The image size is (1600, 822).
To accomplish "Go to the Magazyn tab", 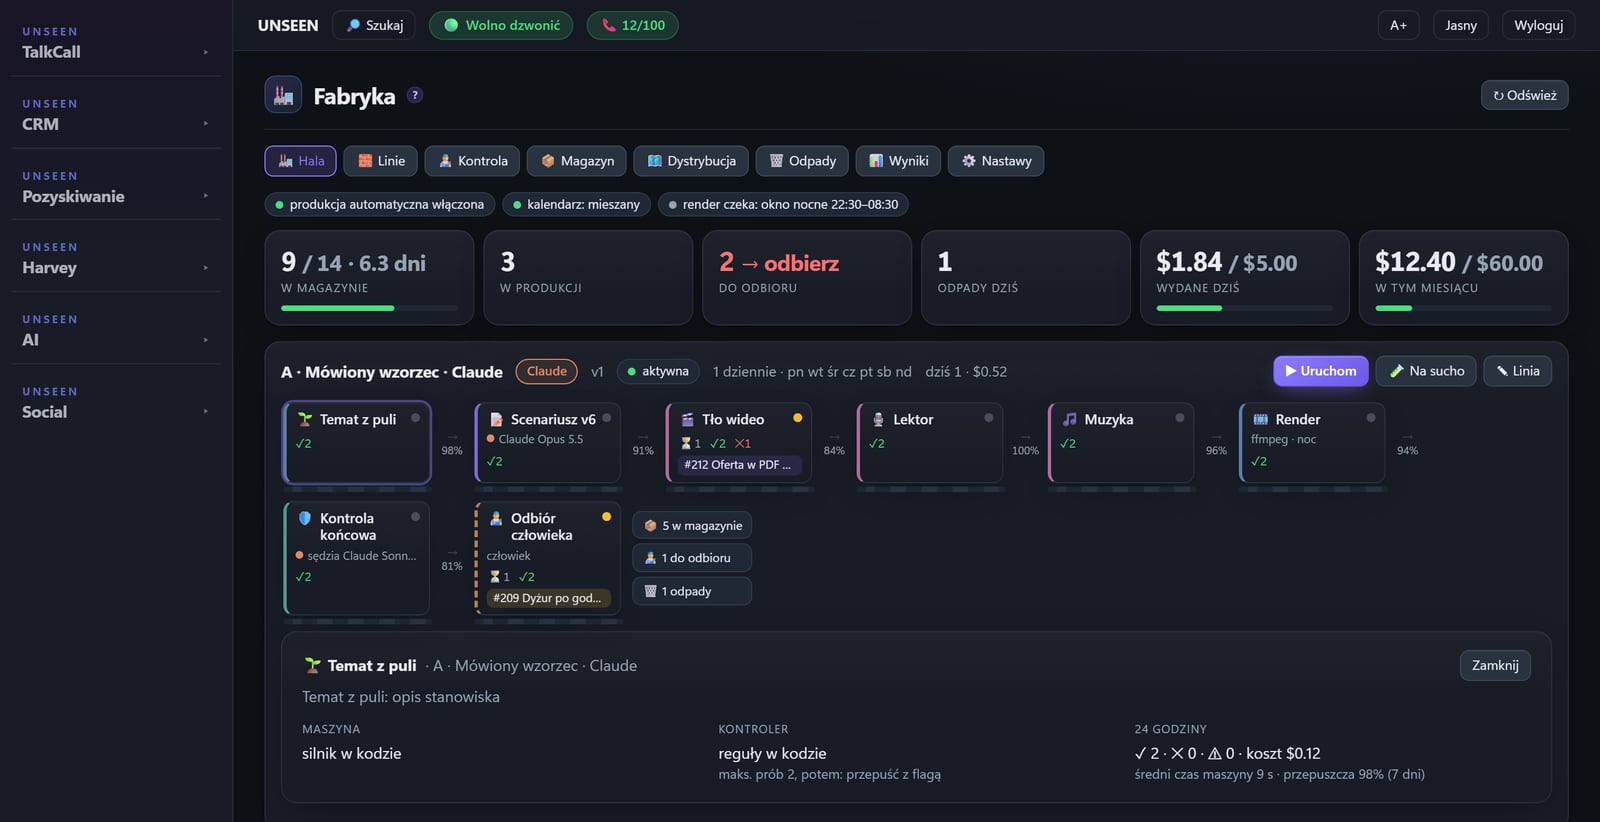I will click(577, 161).
